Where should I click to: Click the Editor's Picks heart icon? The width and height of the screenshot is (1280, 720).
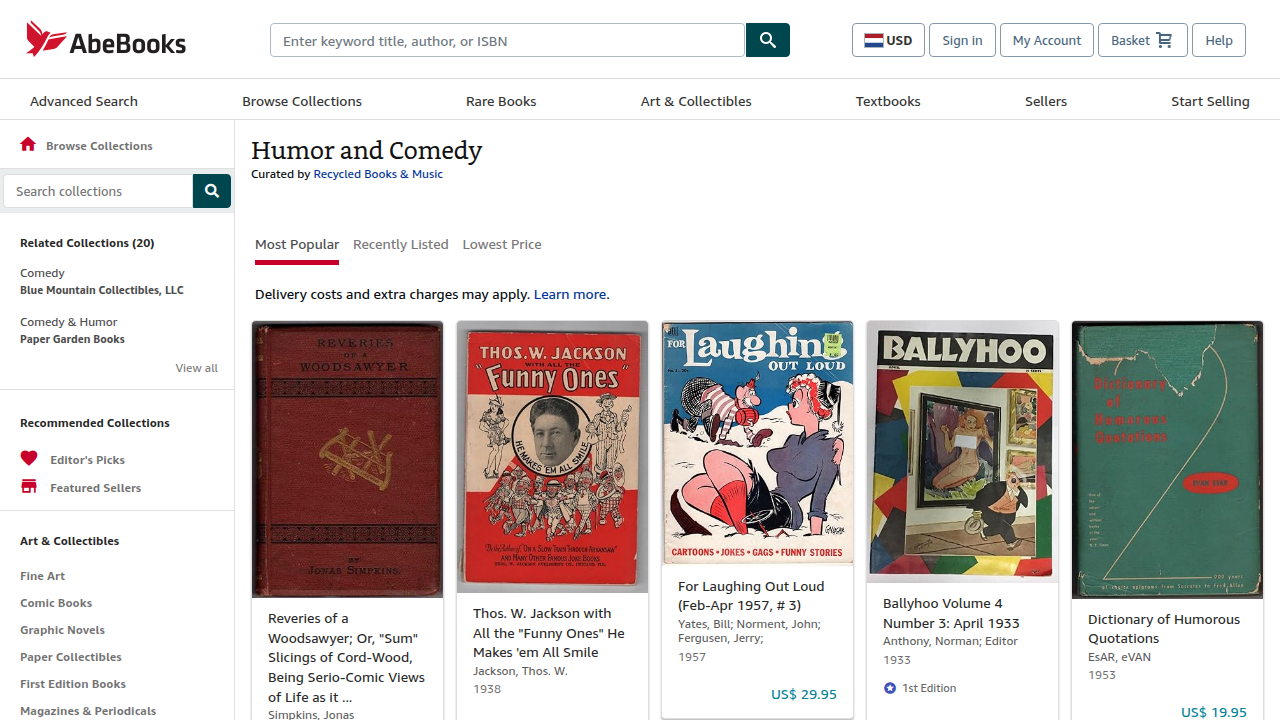[29, 459]
